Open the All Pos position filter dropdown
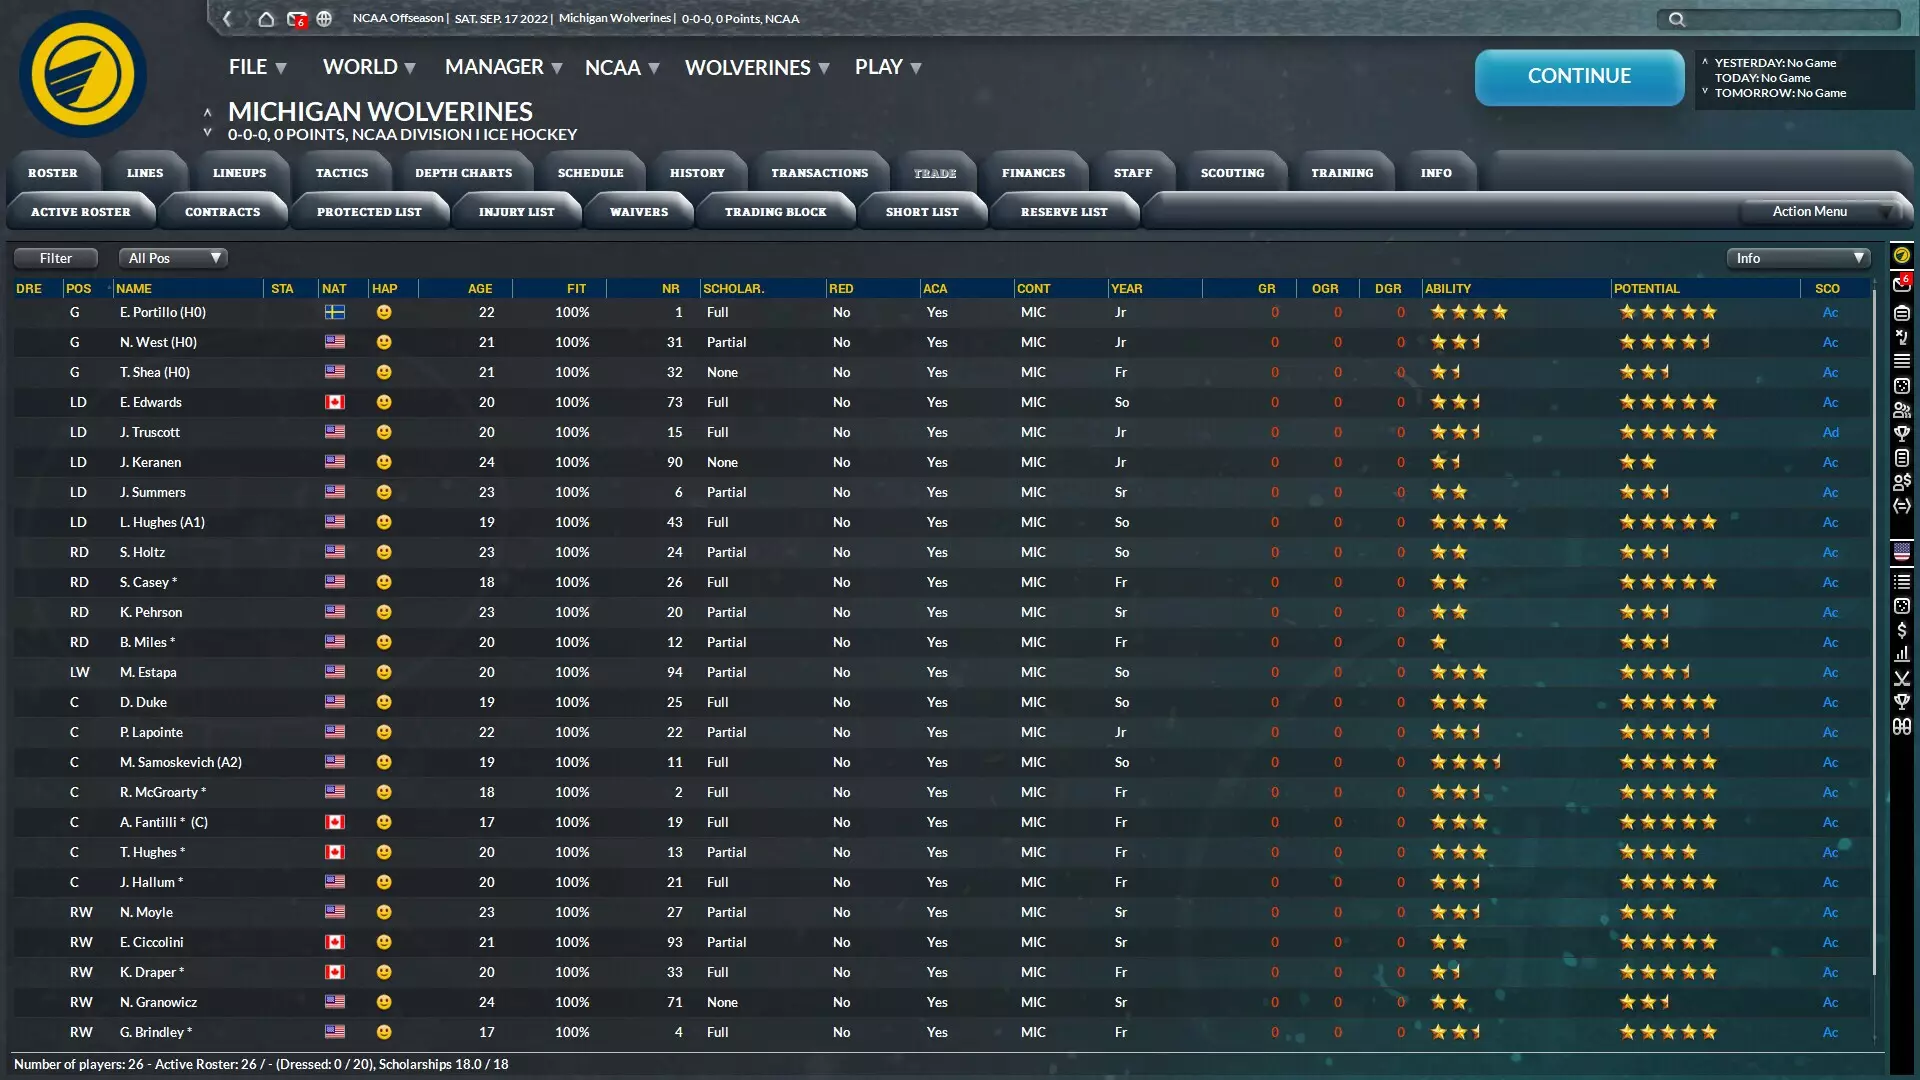 click(173, 258)
